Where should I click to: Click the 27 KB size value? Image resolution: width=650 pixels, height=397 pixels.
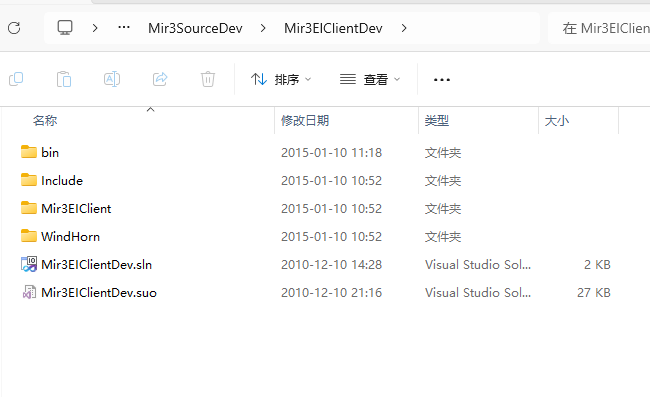[594, 293]
